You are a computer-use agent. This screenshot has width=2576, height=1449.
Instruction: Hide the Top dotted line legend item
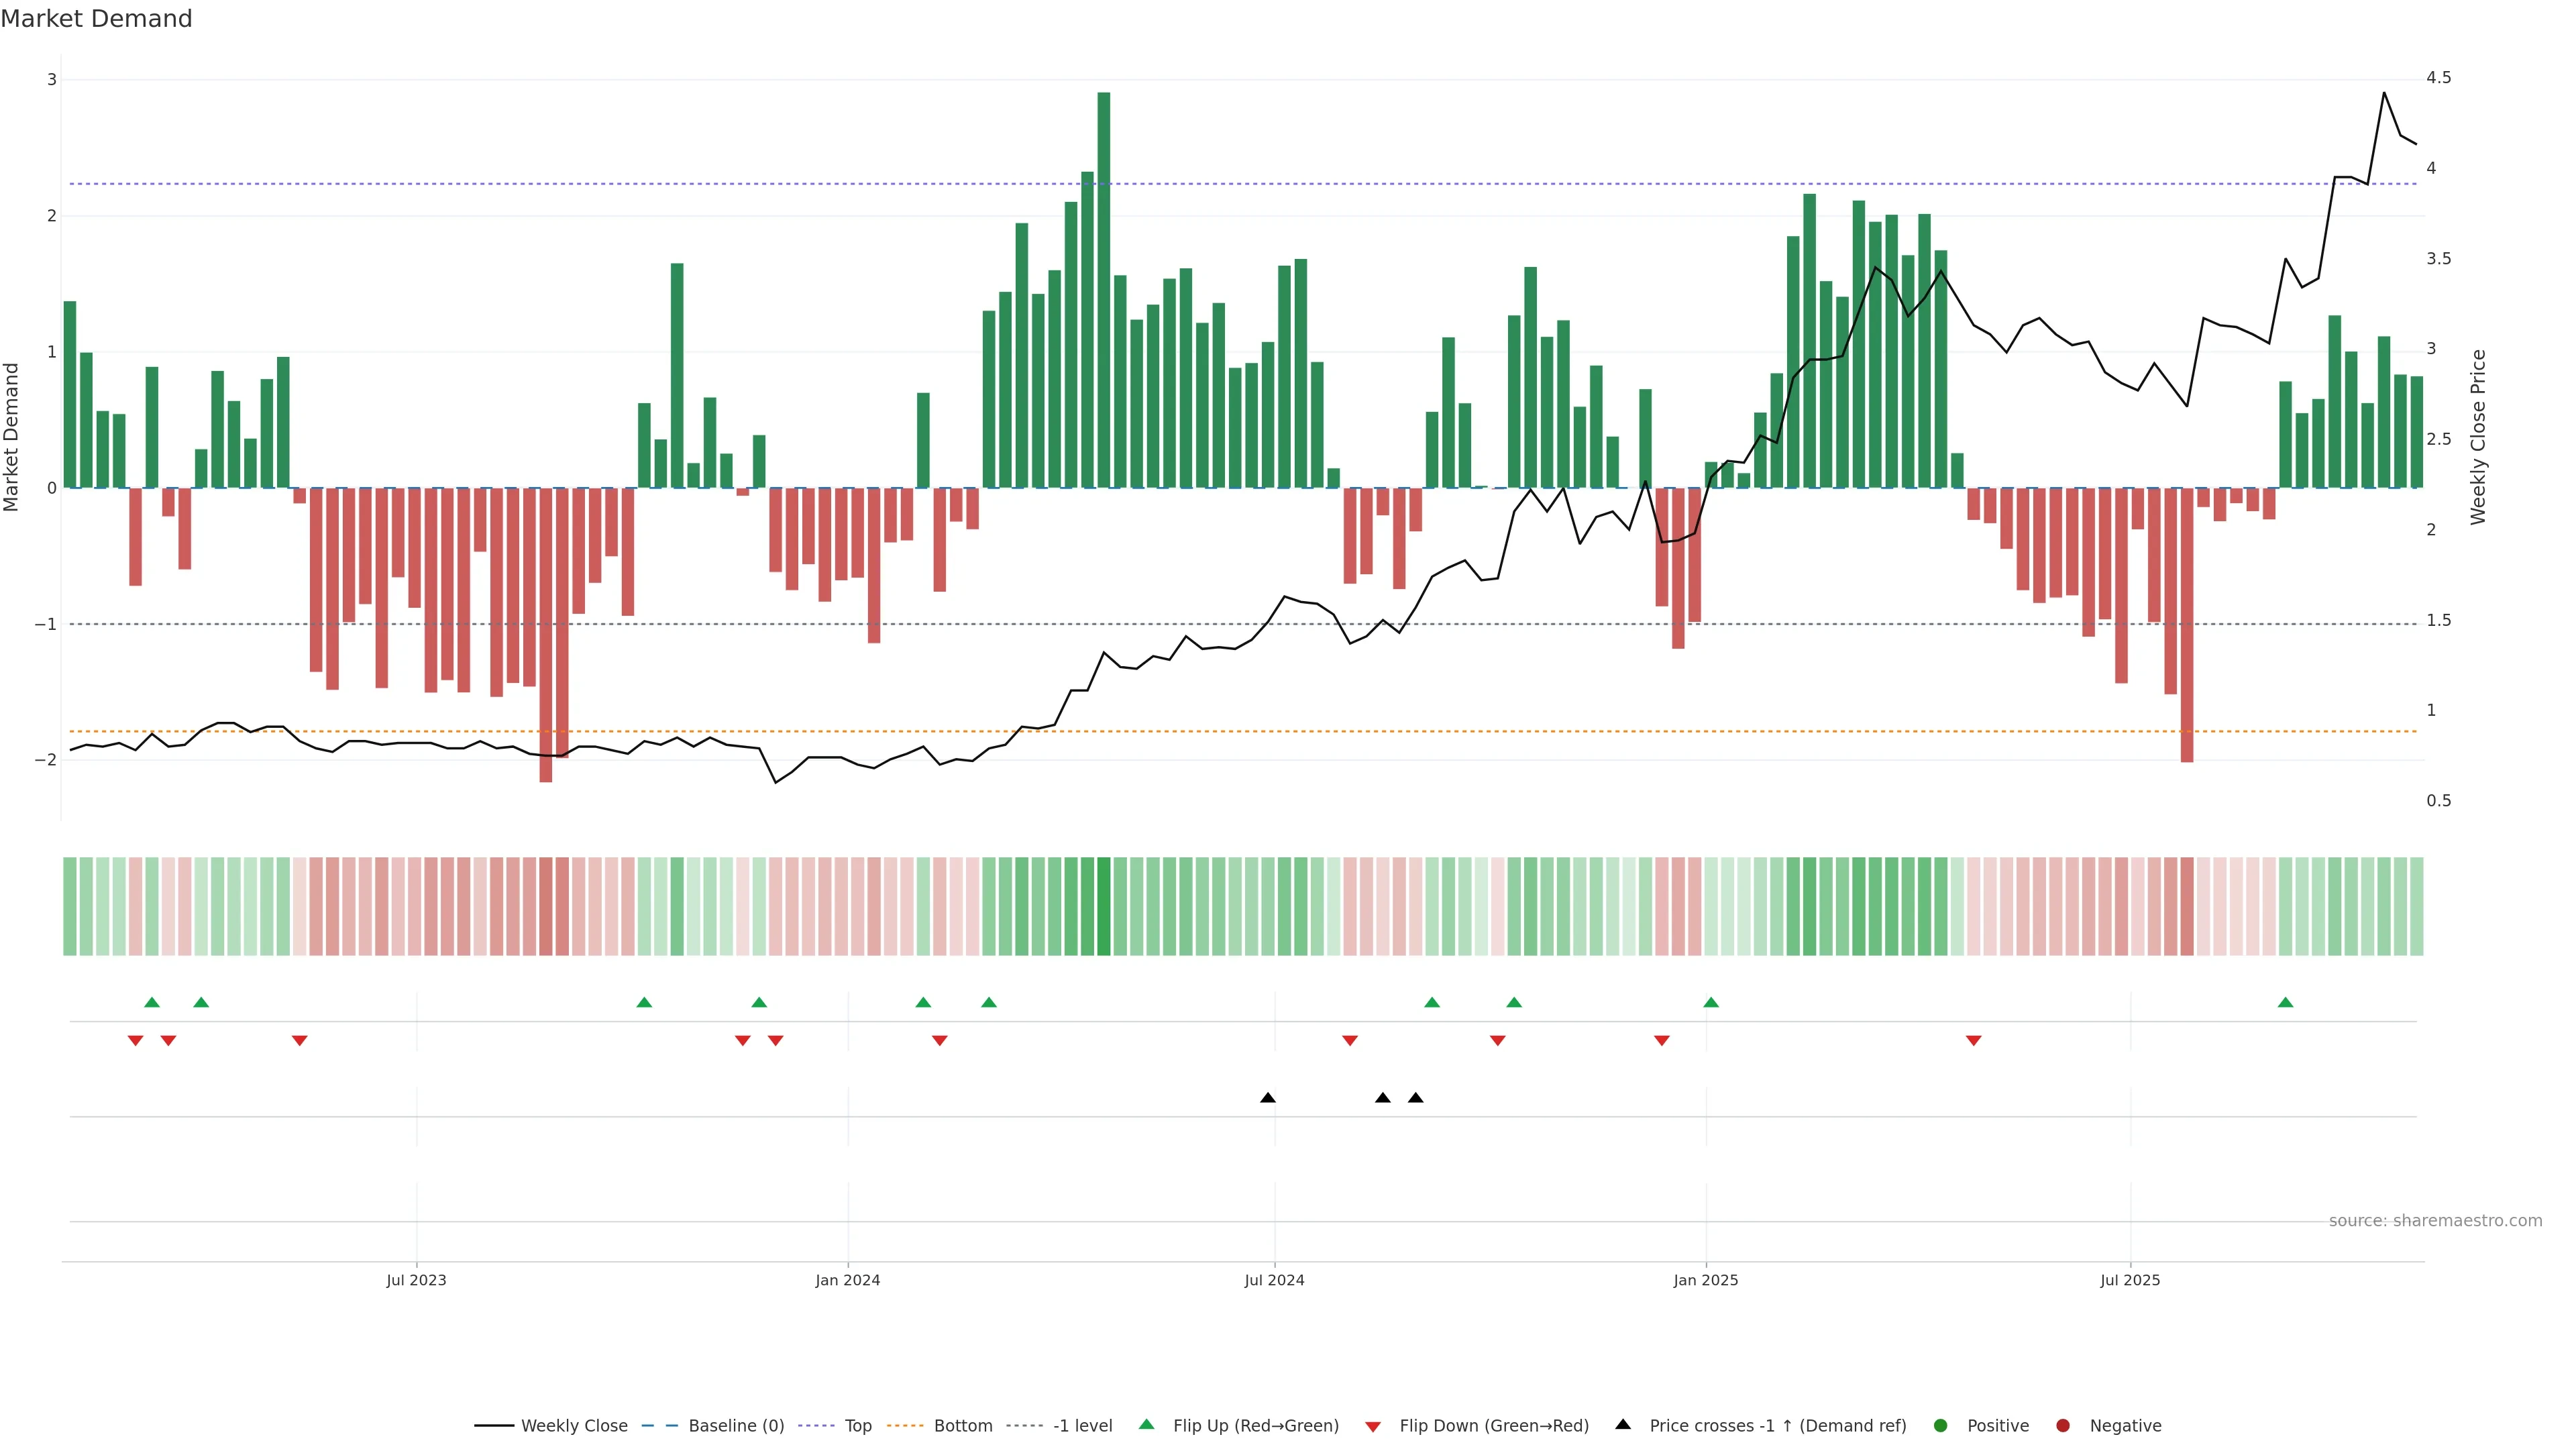857,1426
